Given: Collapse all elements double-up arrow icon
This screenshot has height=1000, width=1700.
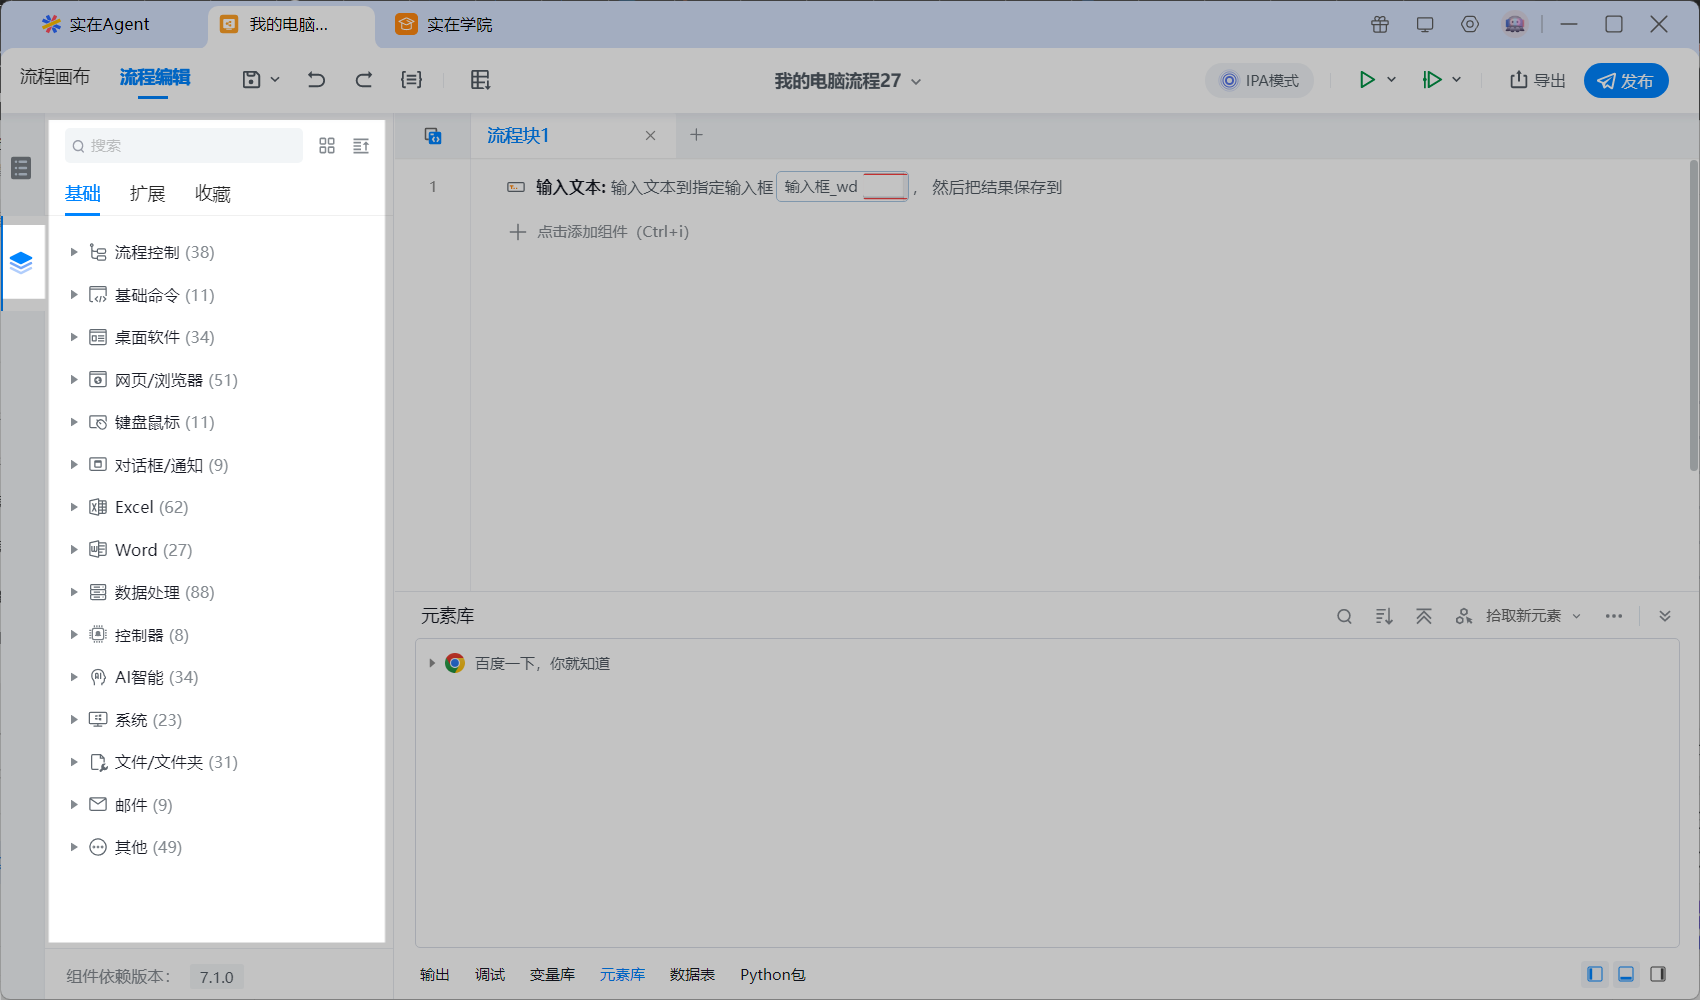Looking at the screenshot, I should point(1424,616).
